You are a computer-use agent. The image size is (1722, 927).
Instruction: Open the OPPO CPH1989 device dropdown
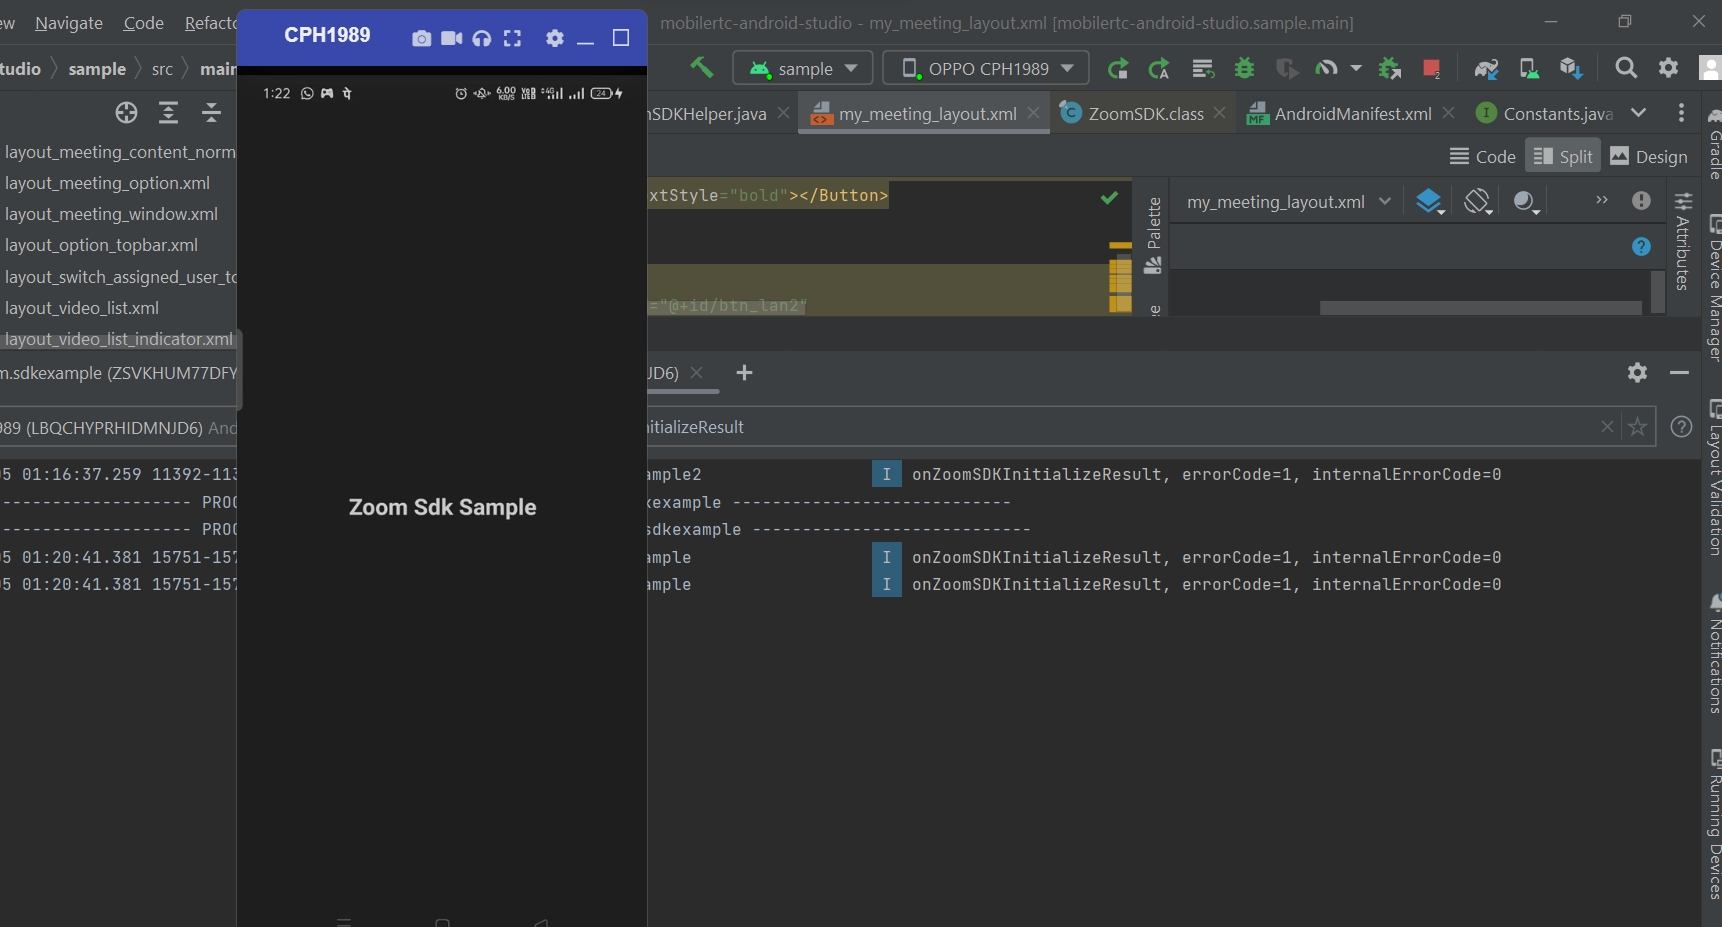click(985, 68)
